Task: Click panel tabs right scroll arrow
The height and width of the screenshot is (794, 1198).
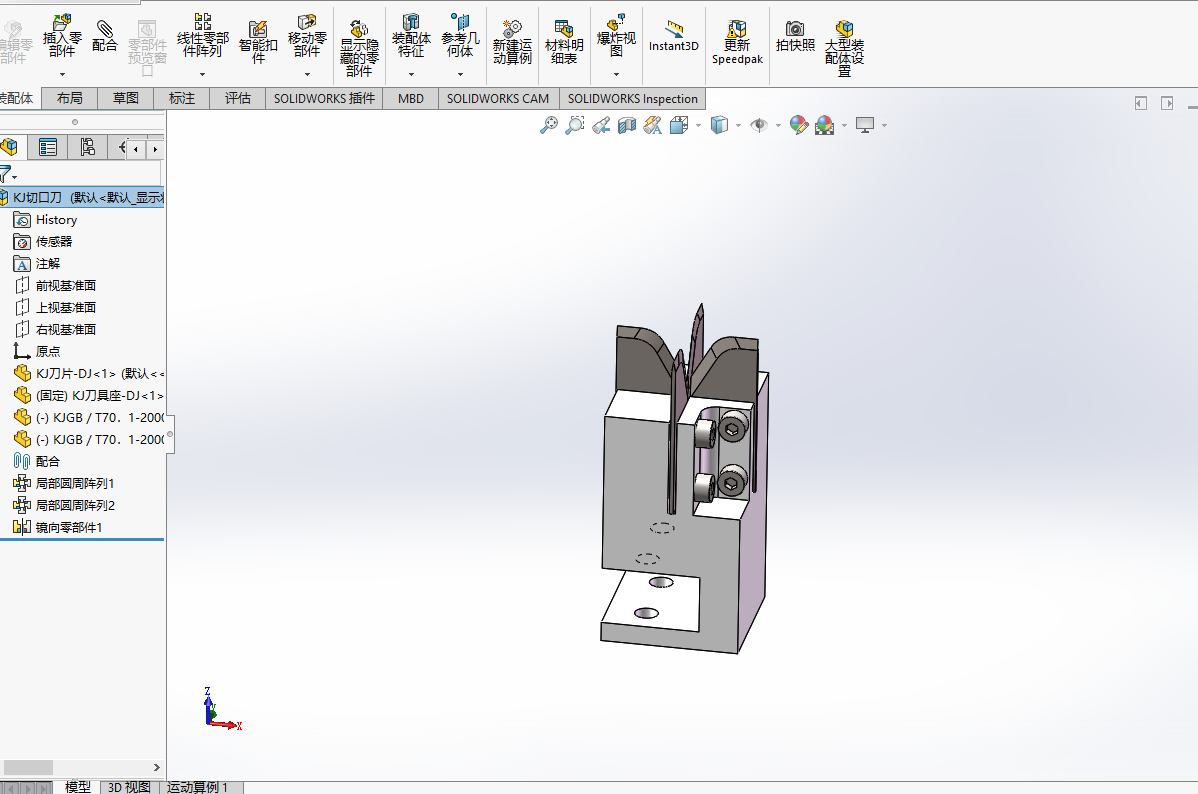Action: (x=155, y=149)
